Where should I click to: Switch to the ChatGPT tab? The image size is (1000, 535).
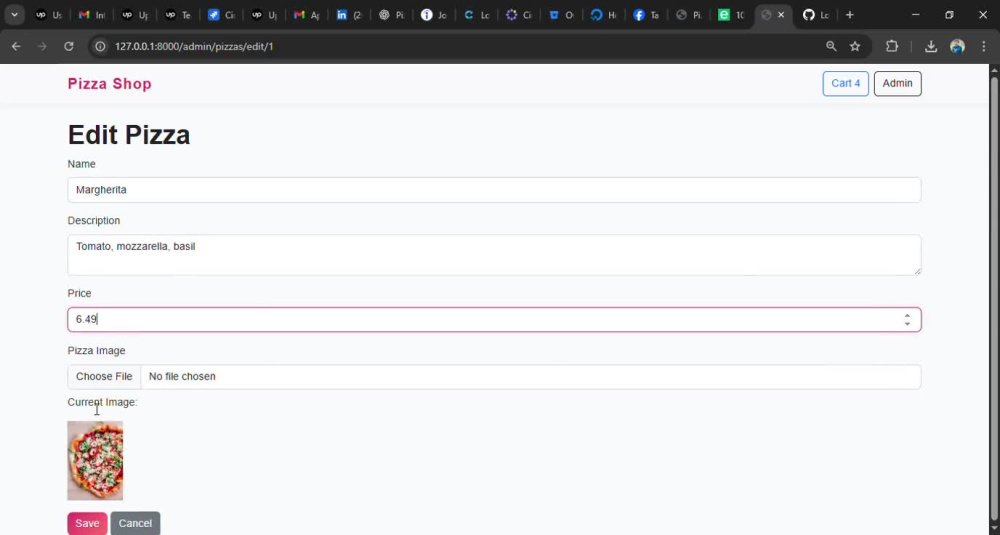coord(392,15)
